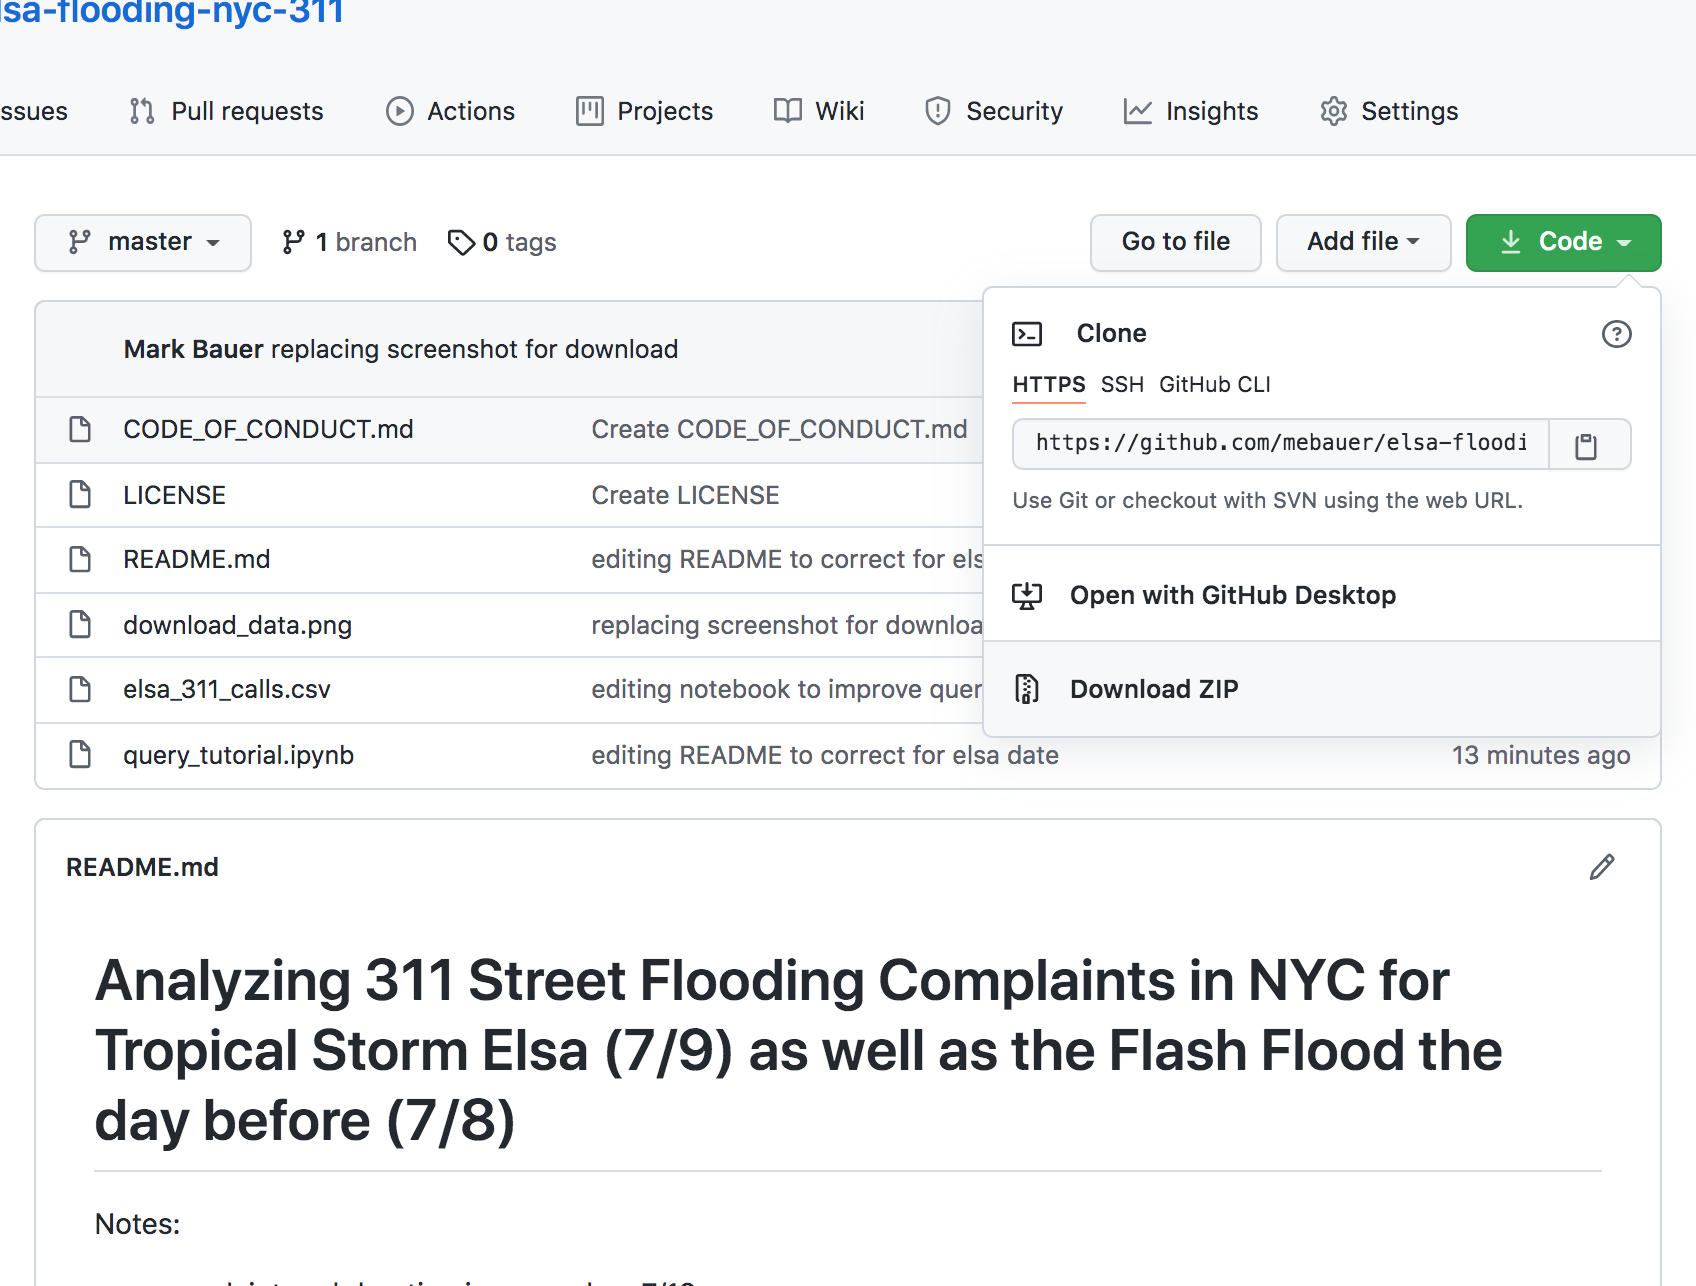Image resolution: width=1696 pixels, height=1286 pixels.
Task: Click file icon beside CODE_OF_CONDUCT.md
Action: (80, 429)
